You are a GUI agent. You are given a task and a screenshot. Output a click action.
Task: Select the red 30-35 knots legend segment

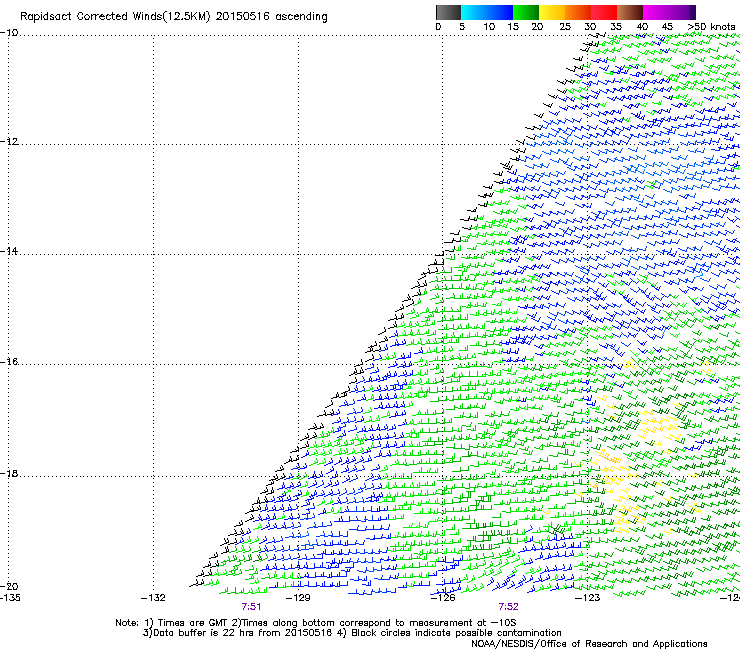click(604, 12)
